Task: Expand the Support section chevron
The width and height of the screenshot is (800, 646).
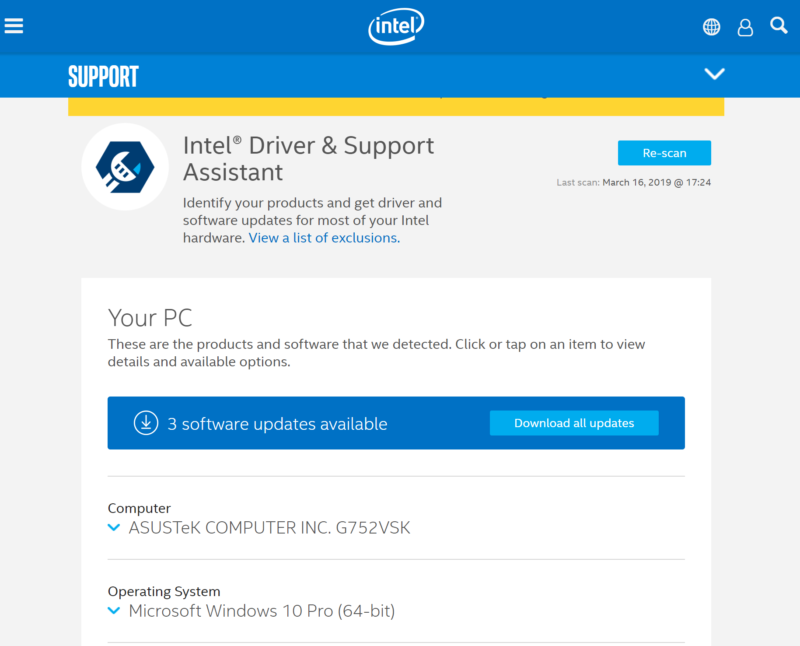Action: click(x=714, y=74)
